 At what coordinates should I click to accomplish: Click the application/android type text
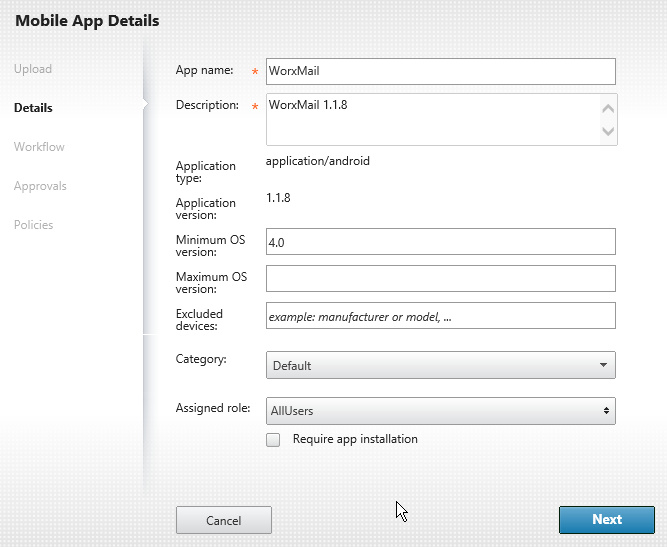click(318, 161)
